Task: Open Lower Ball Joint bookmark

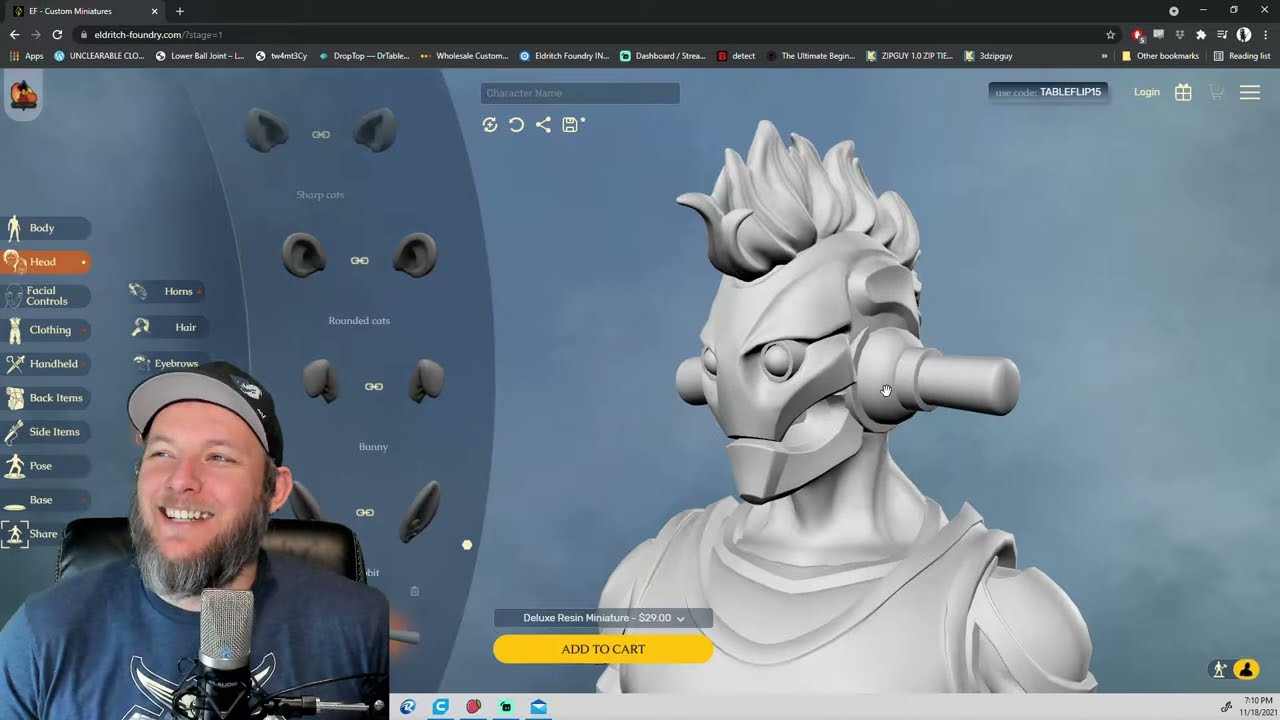Action: click(200, 56)
